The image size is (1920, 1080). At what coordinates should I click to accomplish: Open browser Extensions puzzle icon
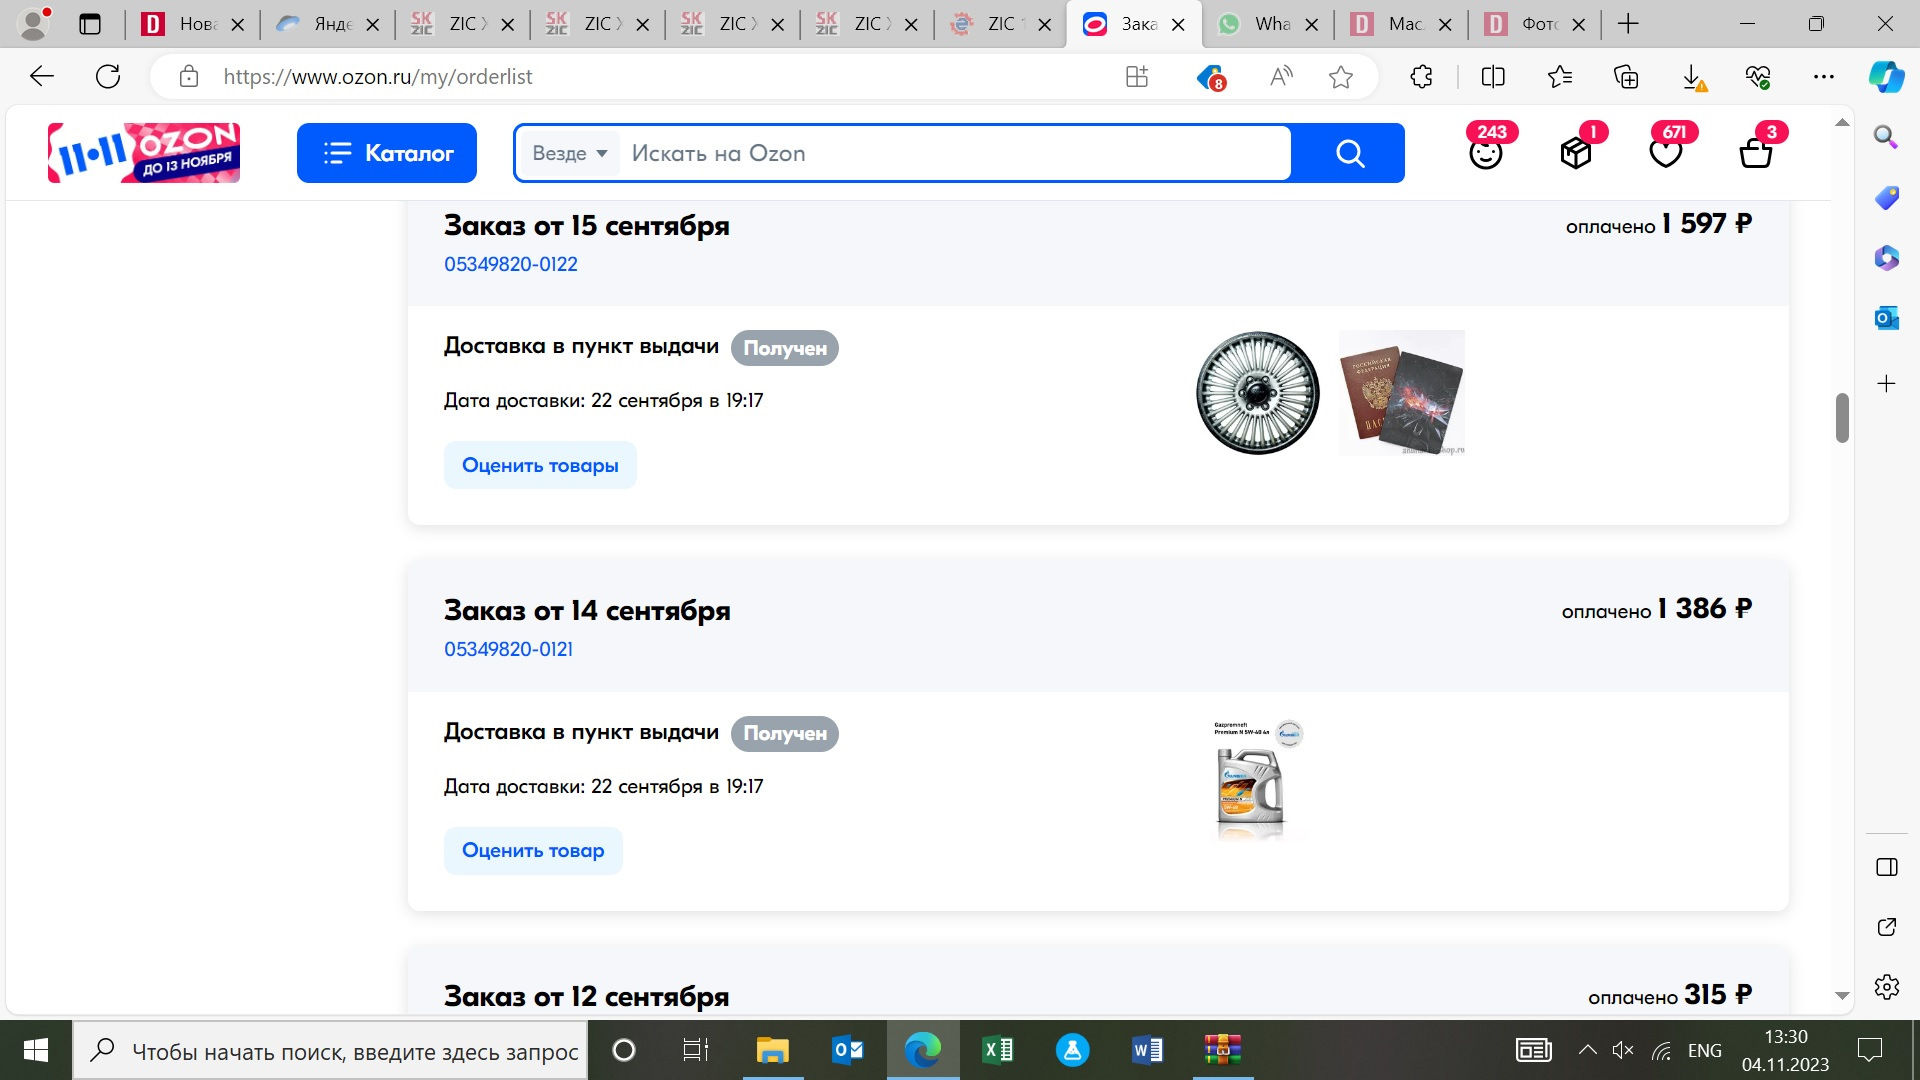1421,77
